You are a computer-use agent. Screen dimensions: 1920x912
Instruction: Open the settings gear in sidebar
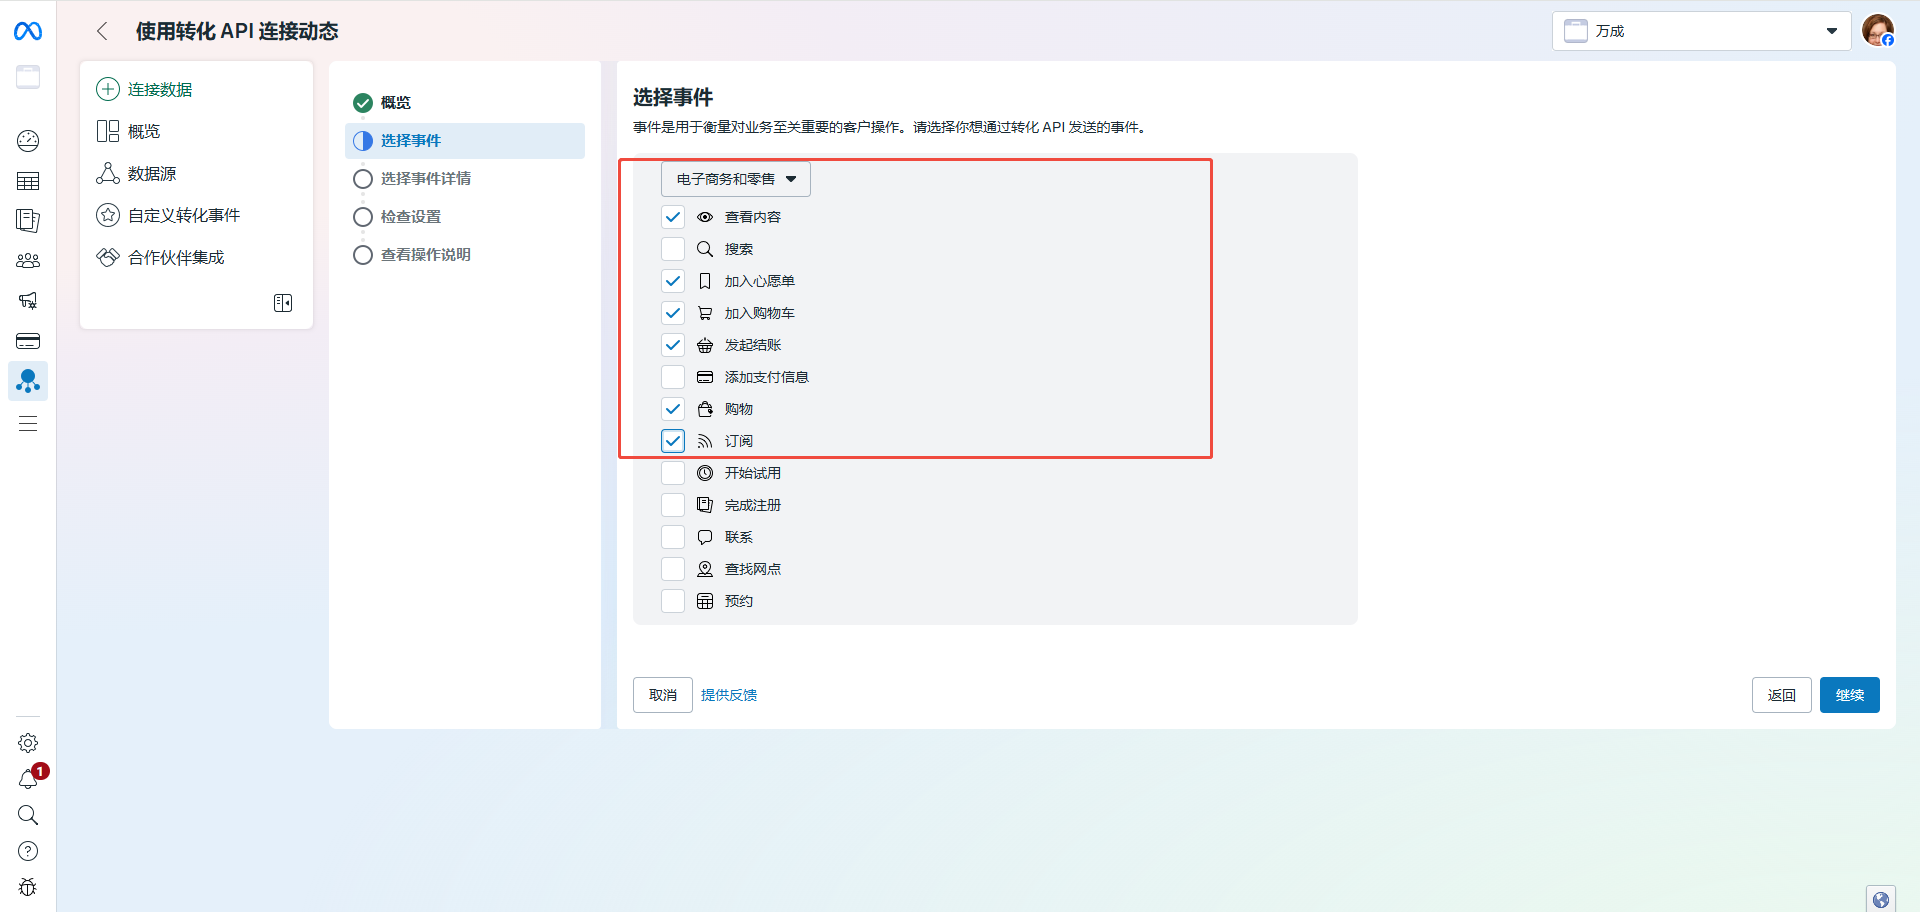28,743
